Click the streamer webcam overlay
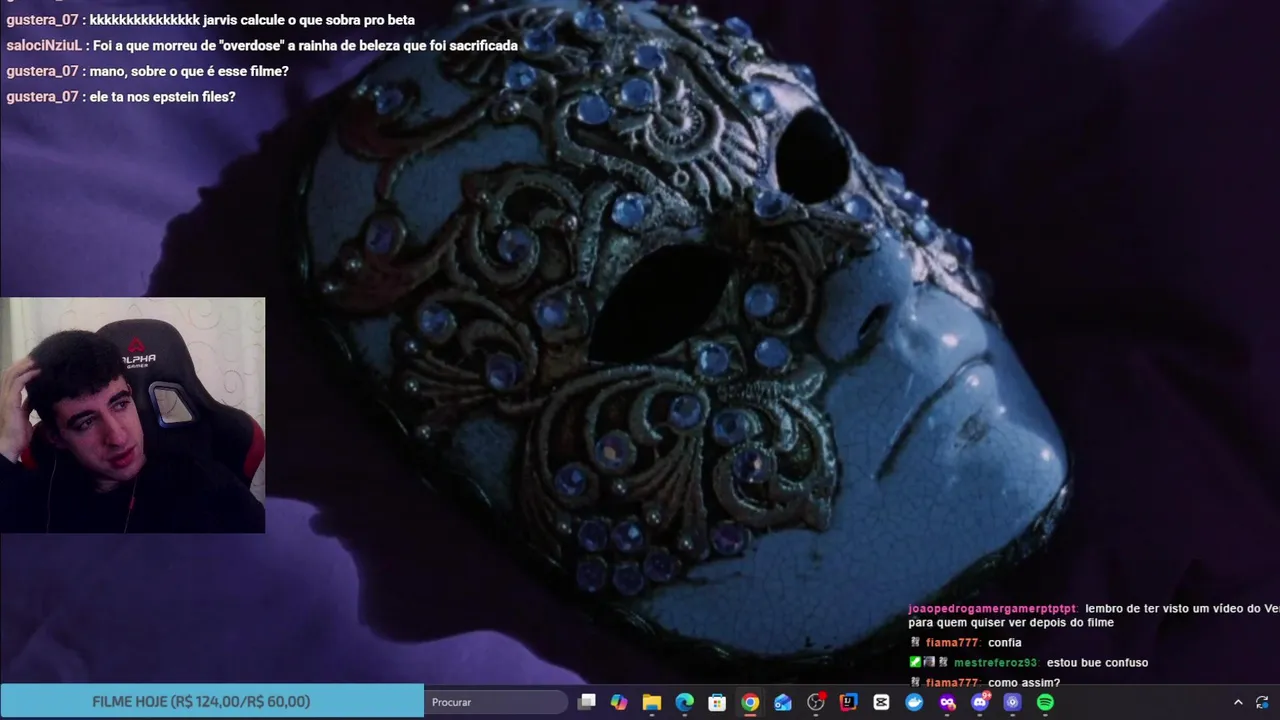1280x720 pixels. click(x=132, y=415)
